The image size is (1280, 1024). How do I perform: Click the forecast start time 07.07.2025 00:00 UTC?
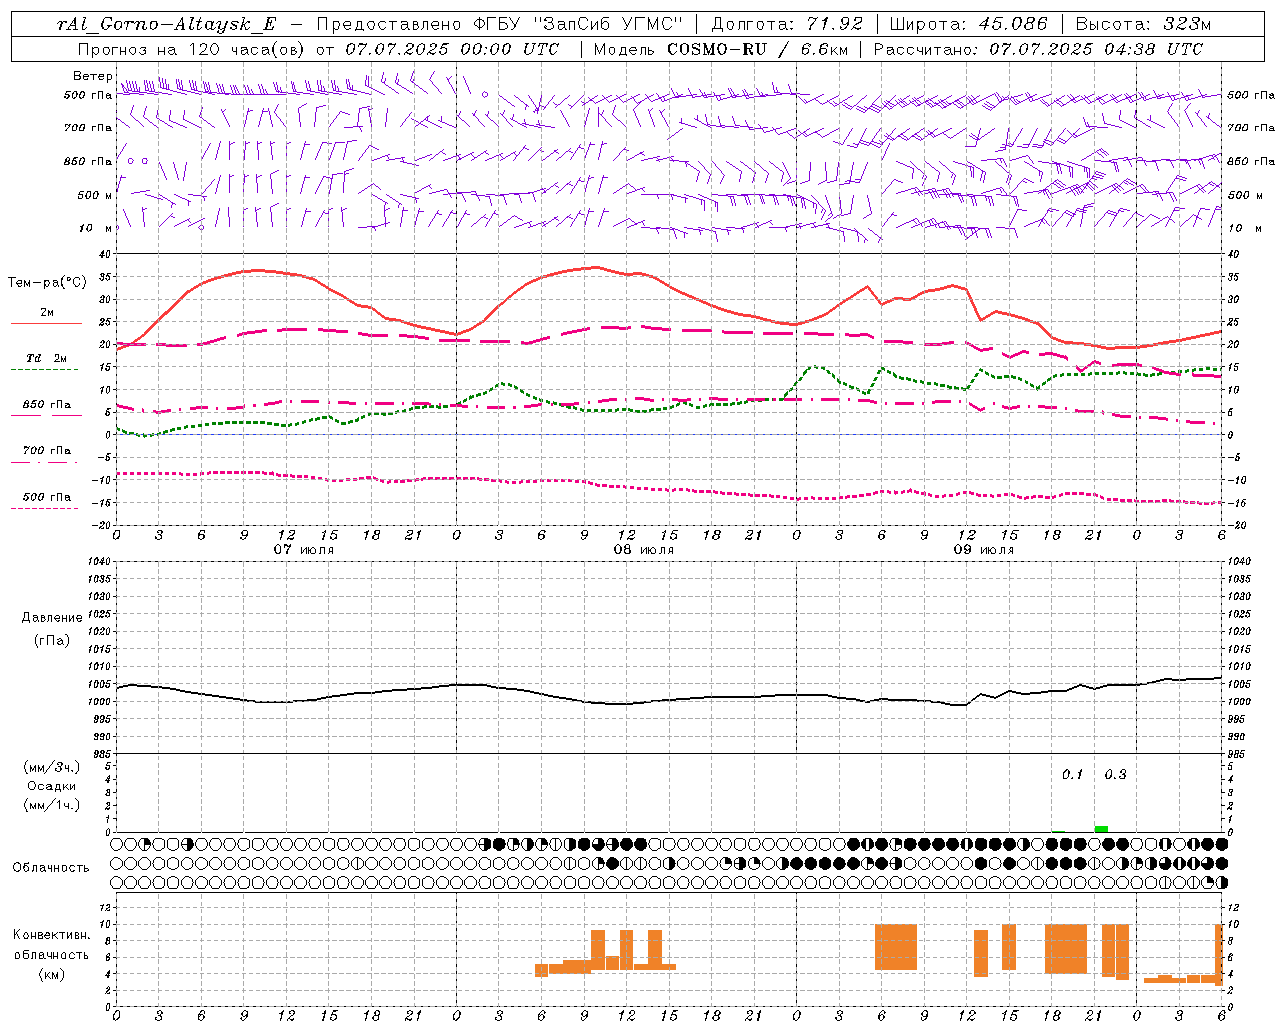453,49
